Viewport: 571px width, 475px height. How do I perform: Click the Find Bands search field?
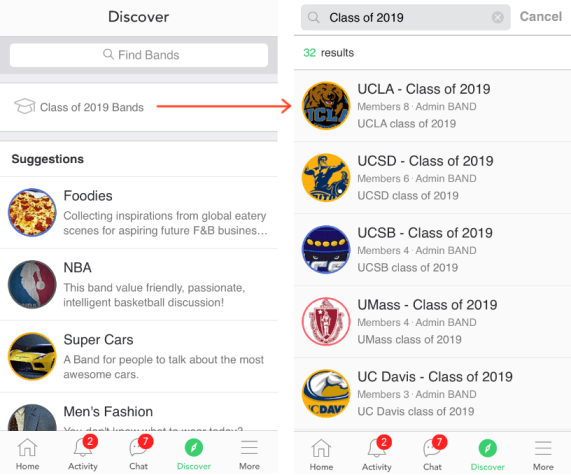point(139,55)
